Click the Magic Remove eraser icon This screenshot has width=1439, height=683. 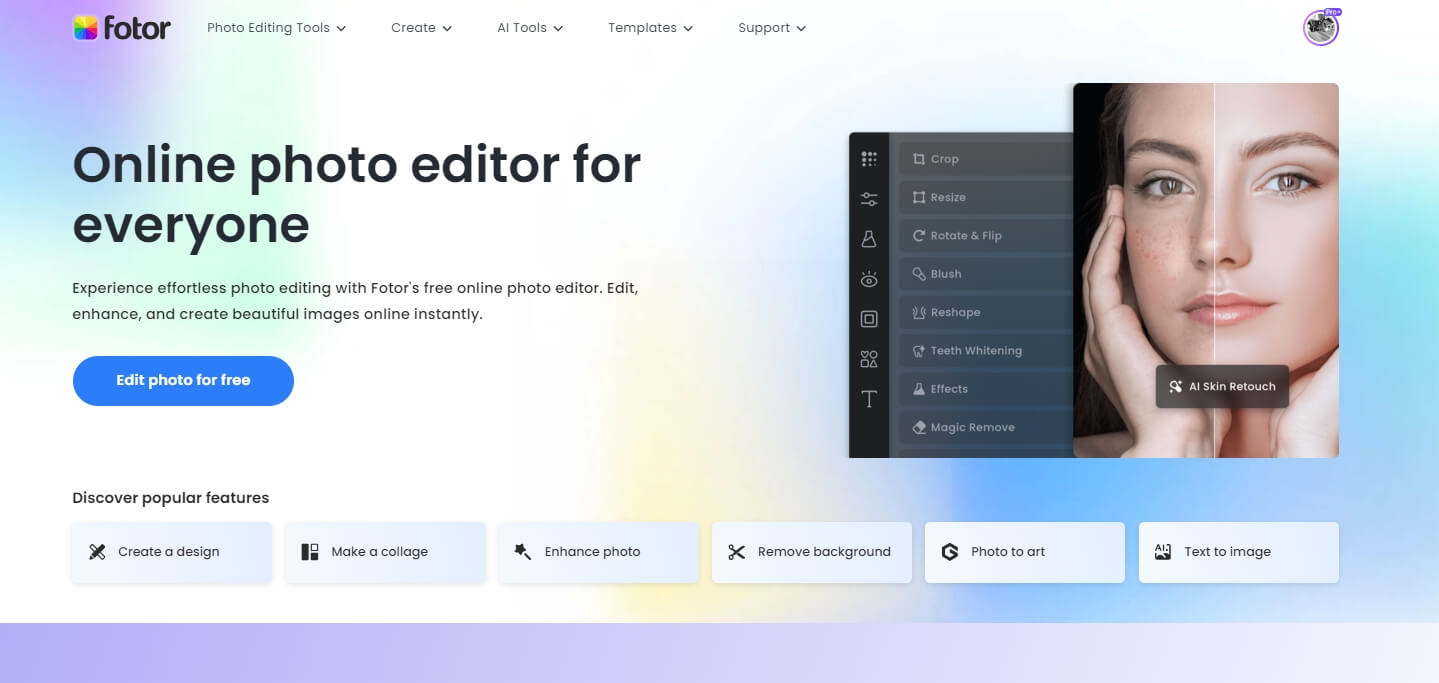click(918, 427)
